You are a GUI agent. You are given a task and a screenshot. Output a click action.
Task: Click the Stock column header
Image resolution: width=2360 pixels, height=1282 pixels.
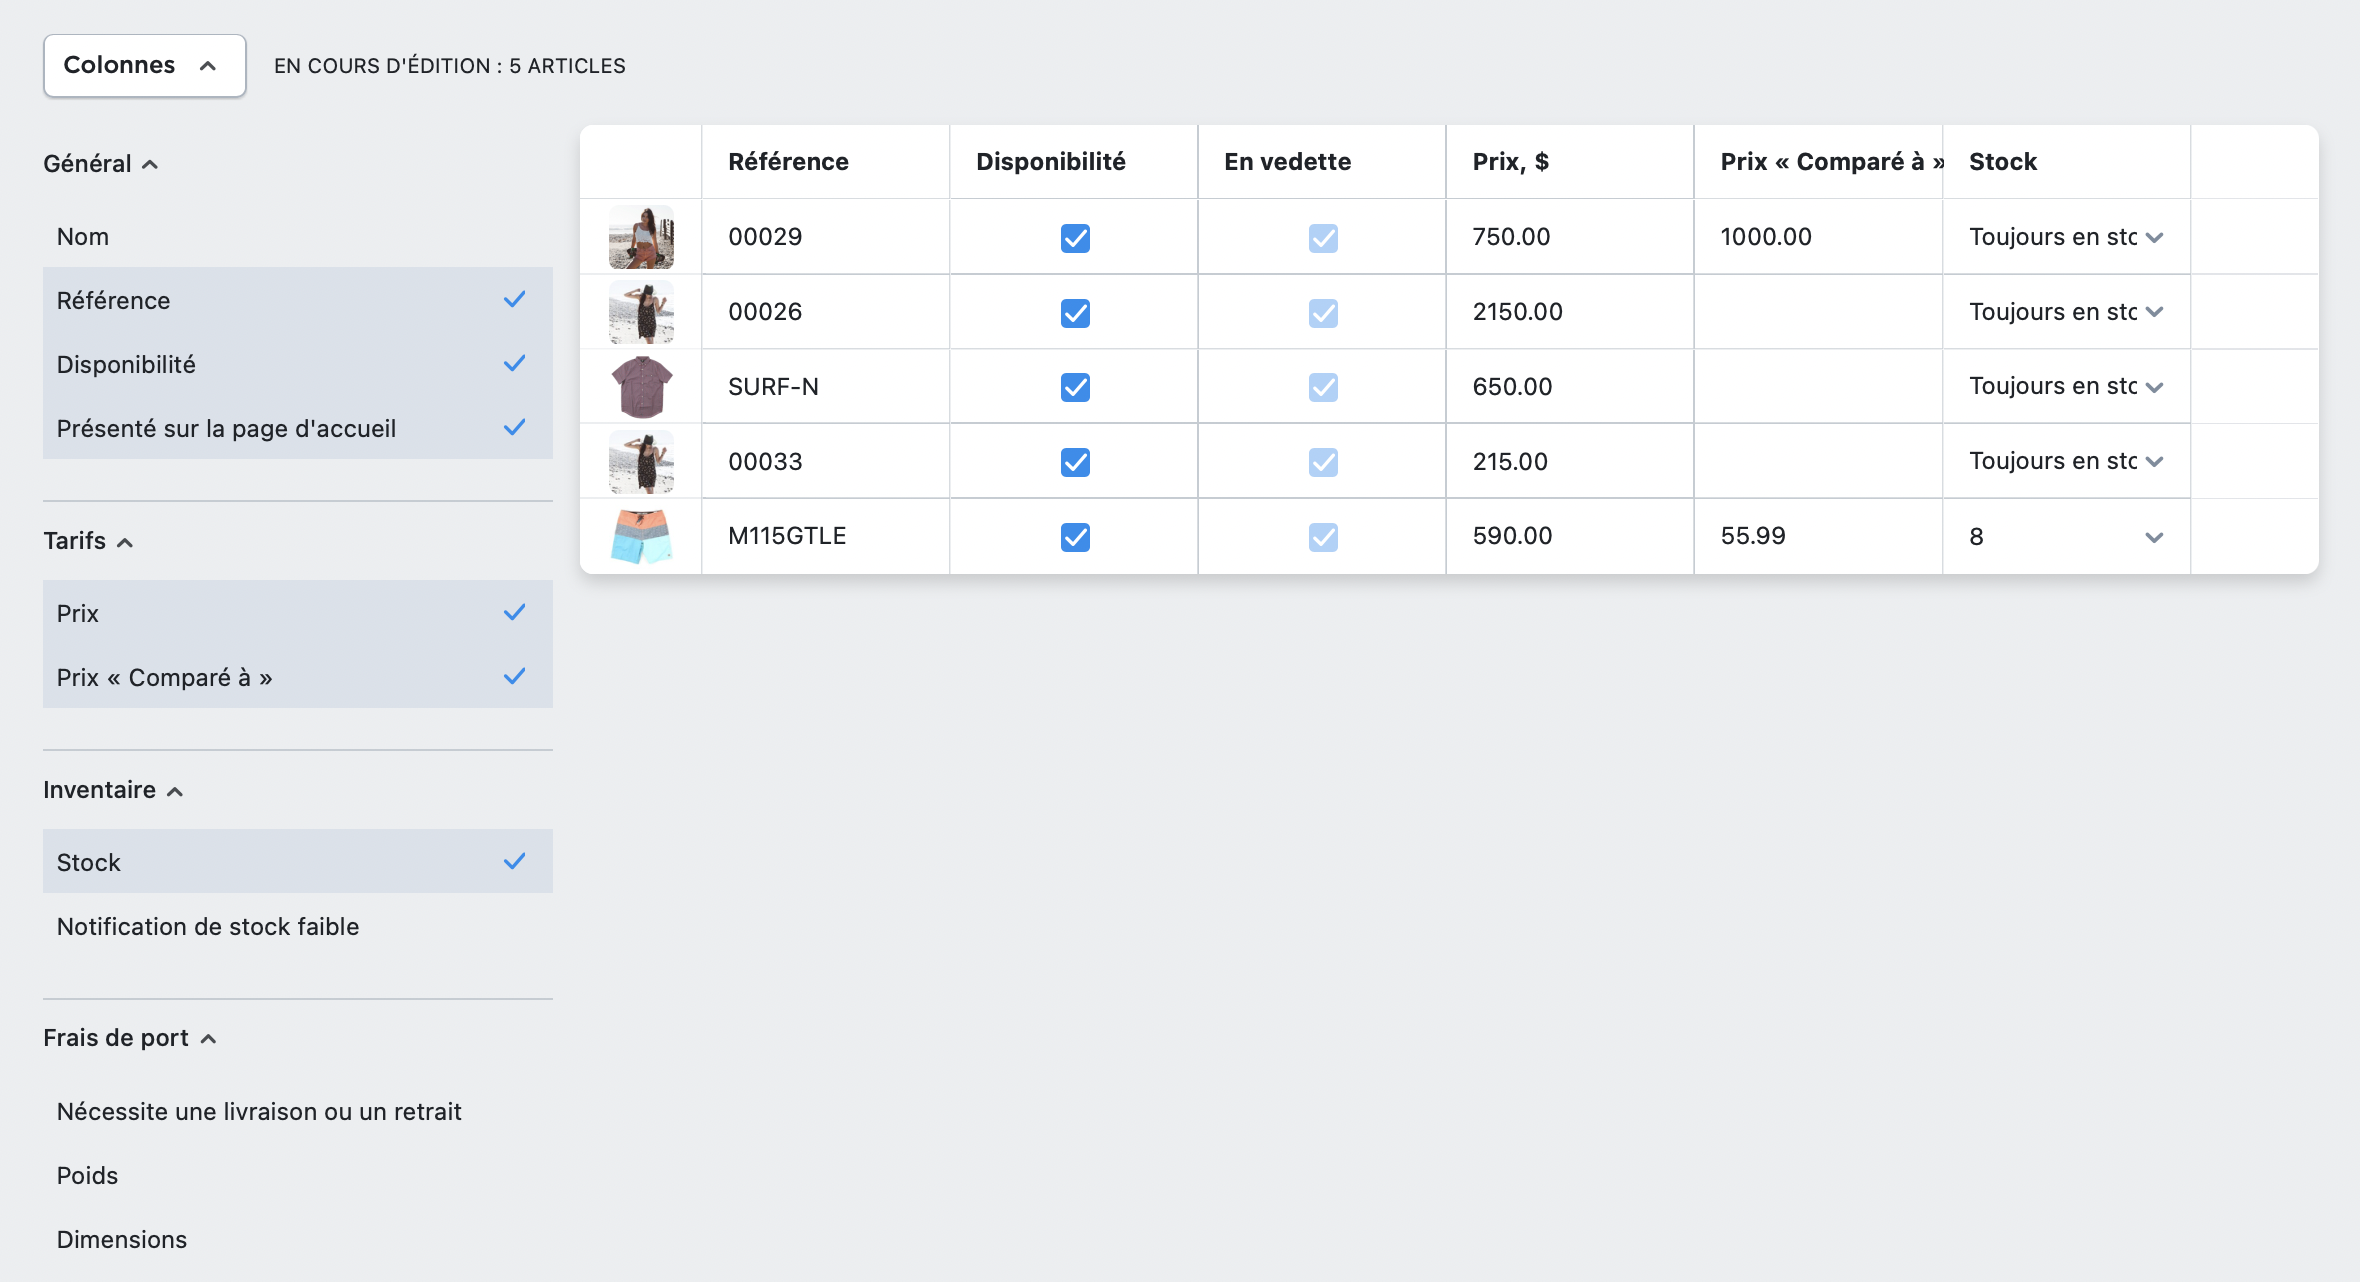(2066, 162)
